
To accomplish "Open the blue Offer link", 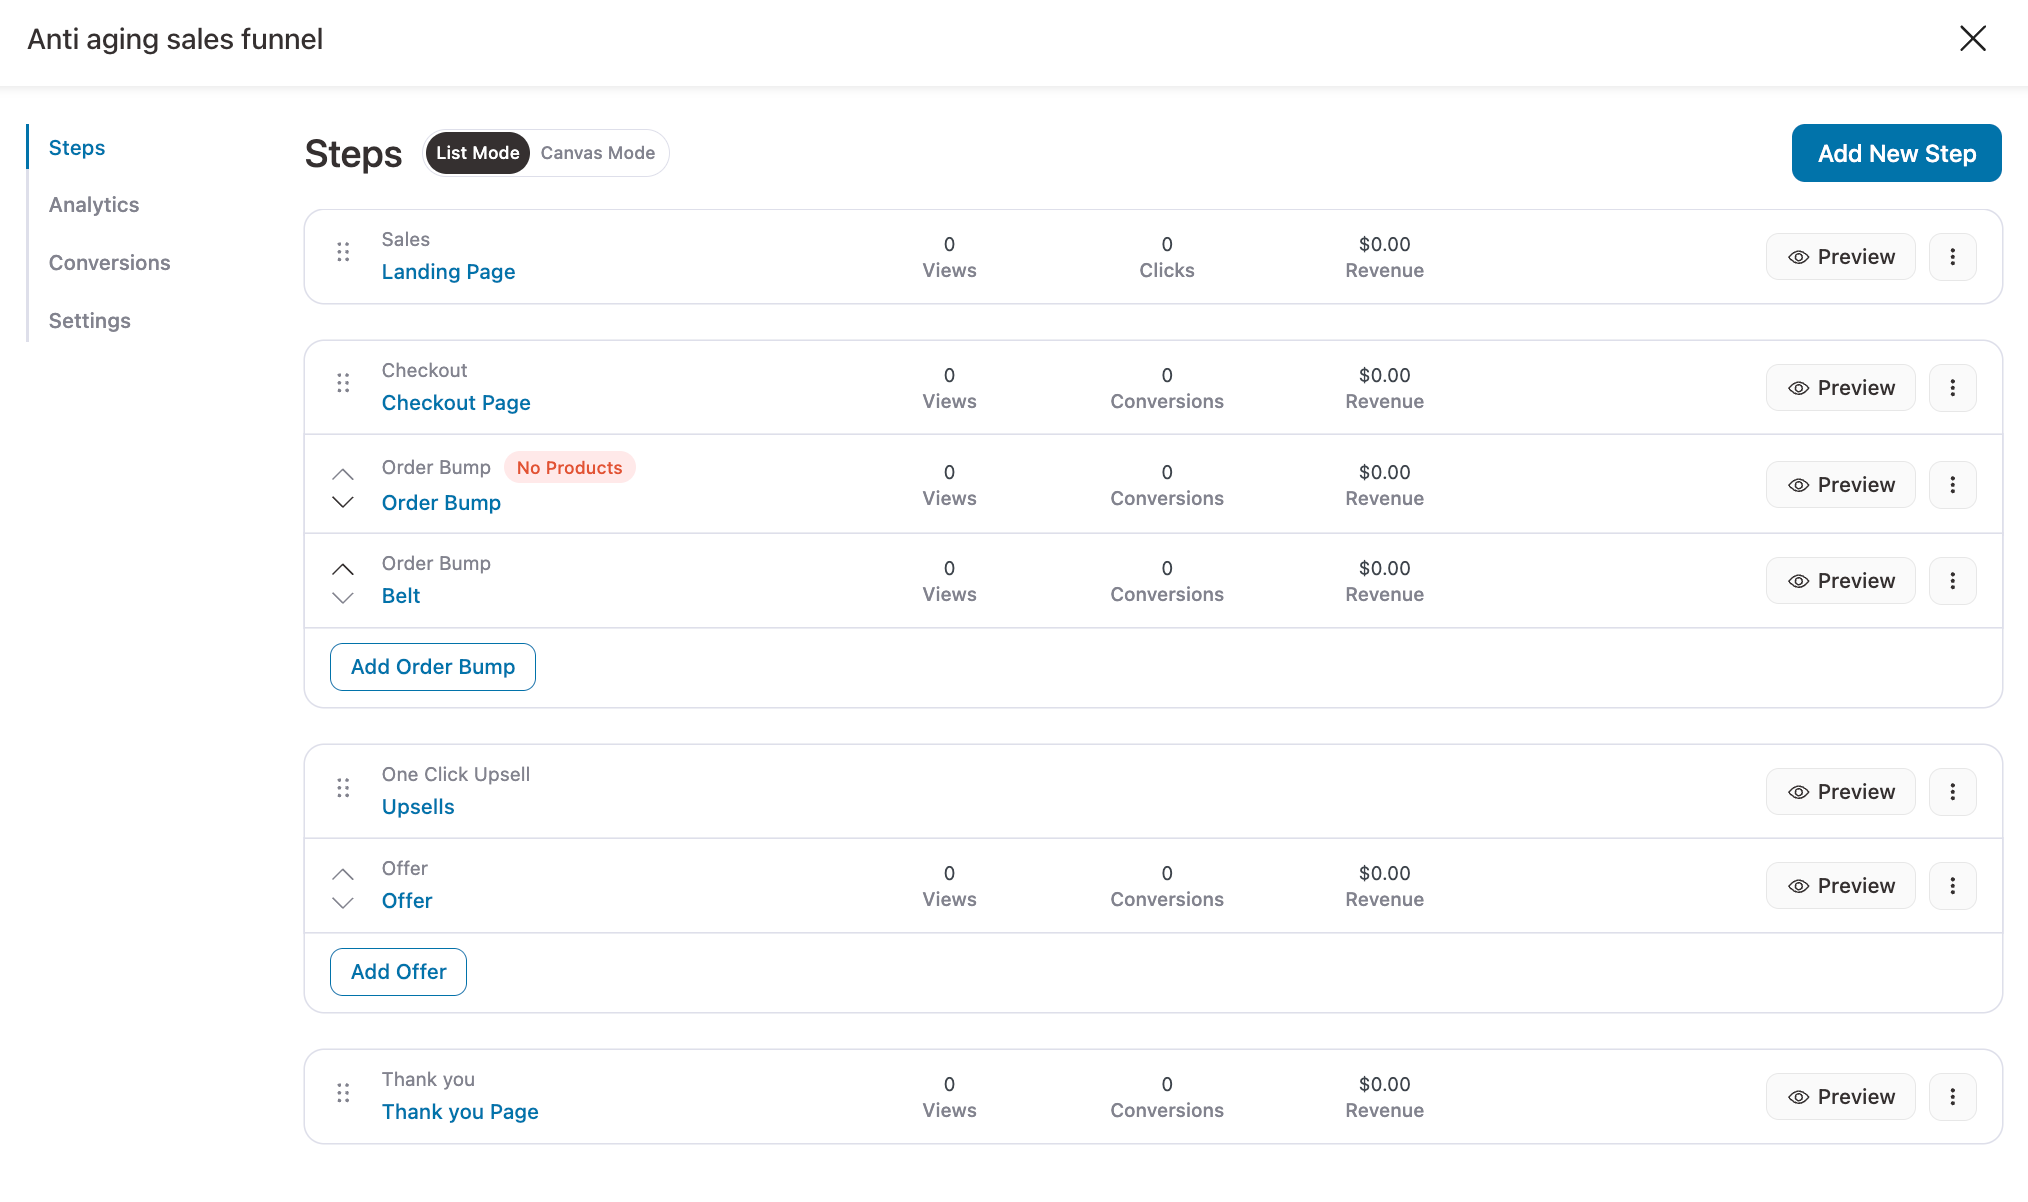I will [407, 901].
